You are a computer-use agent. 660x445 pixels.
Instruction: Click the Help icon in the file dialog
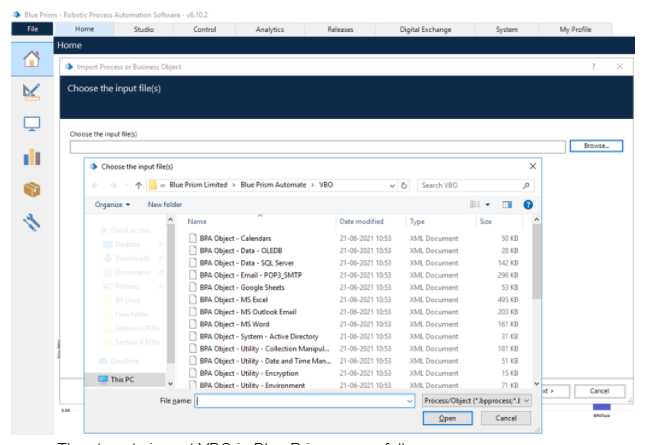528,205
